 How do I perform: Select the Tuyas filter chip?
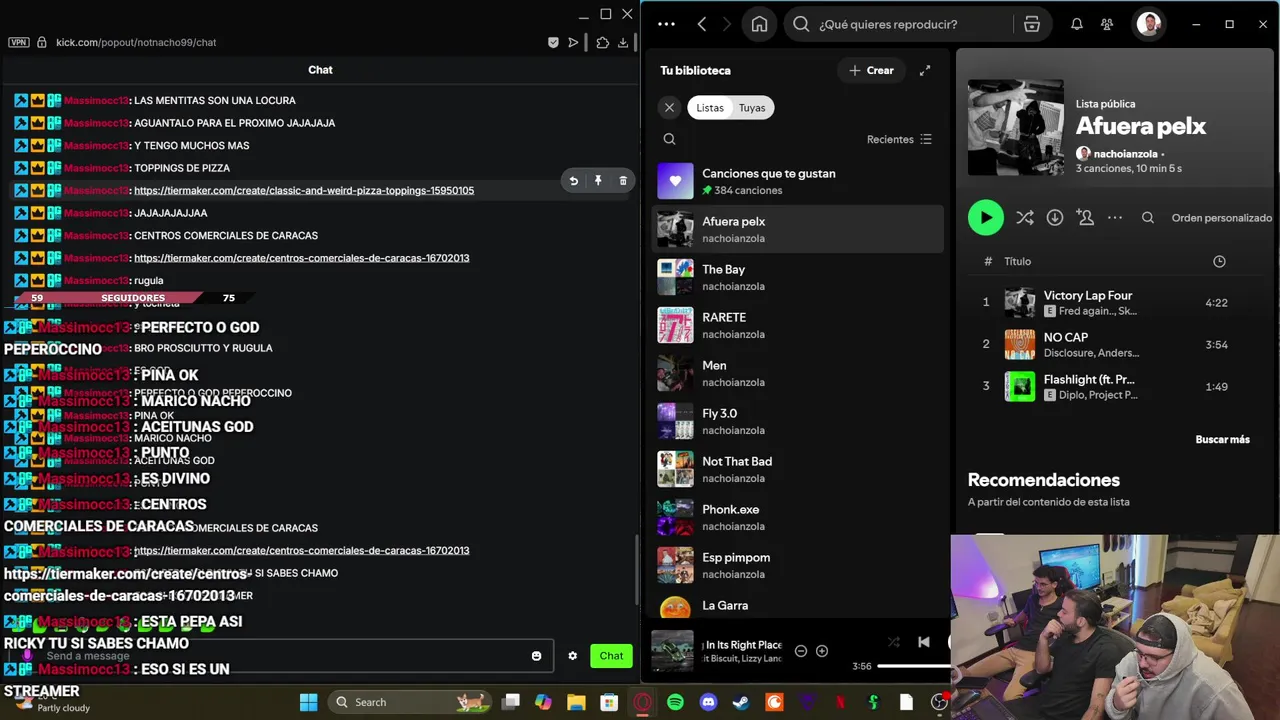click(x=752, y=108)
